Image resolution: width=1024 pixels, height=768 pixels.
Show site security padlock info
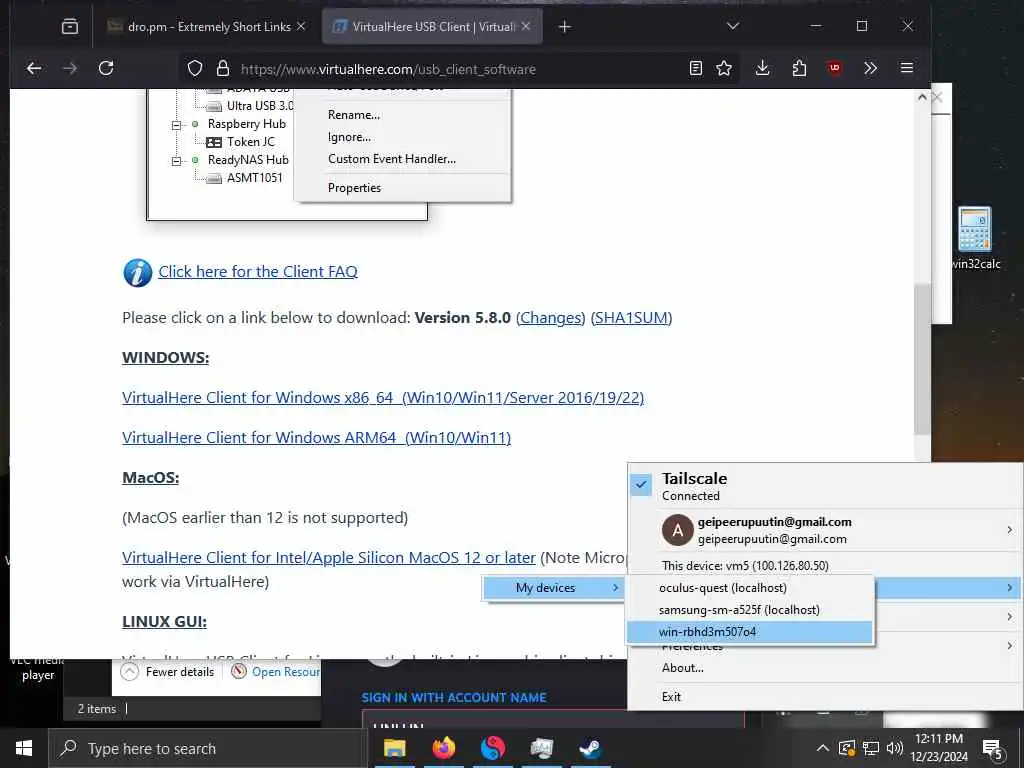coord(223,69)
